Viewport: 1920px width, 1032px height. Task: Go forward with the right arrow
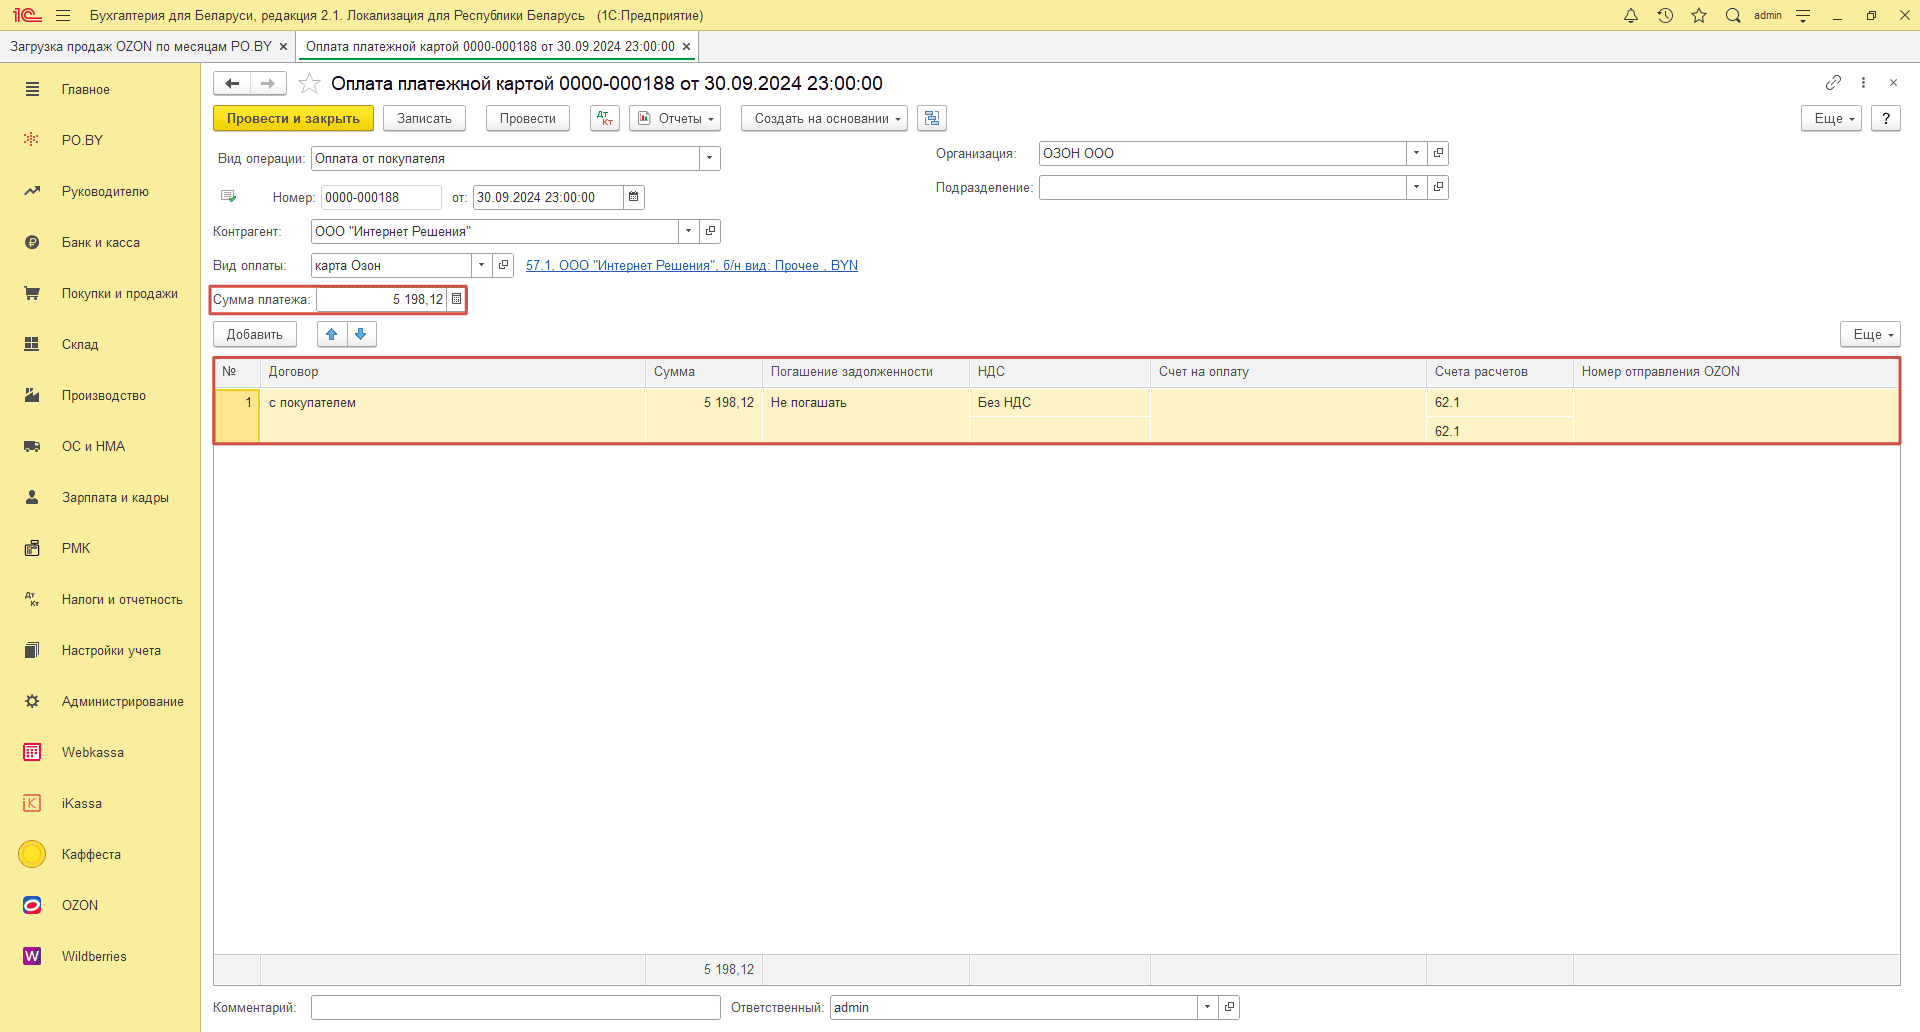click(x=268, y=83)
